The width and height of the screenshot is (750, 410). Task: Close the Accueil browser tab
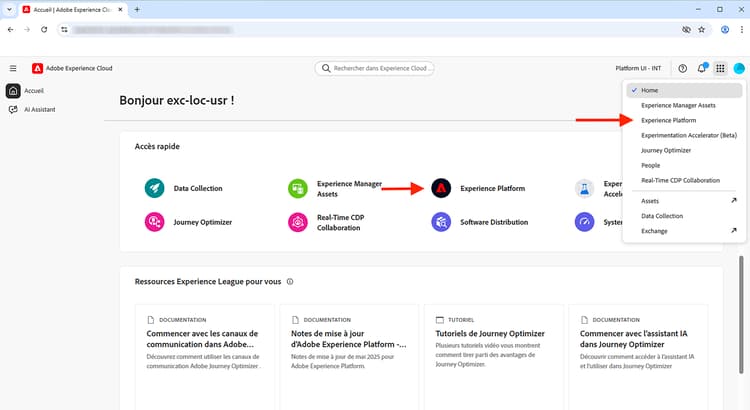(x=121, y=9)
